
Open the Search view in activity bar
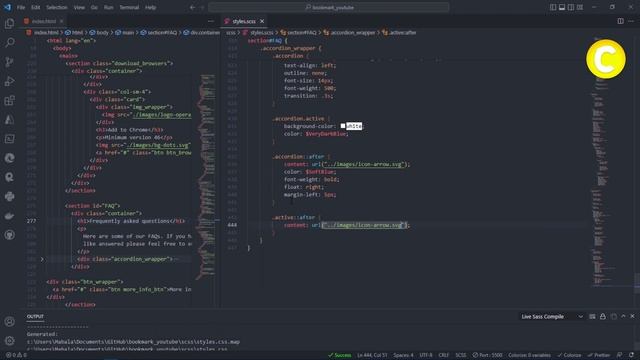[9, 42]
